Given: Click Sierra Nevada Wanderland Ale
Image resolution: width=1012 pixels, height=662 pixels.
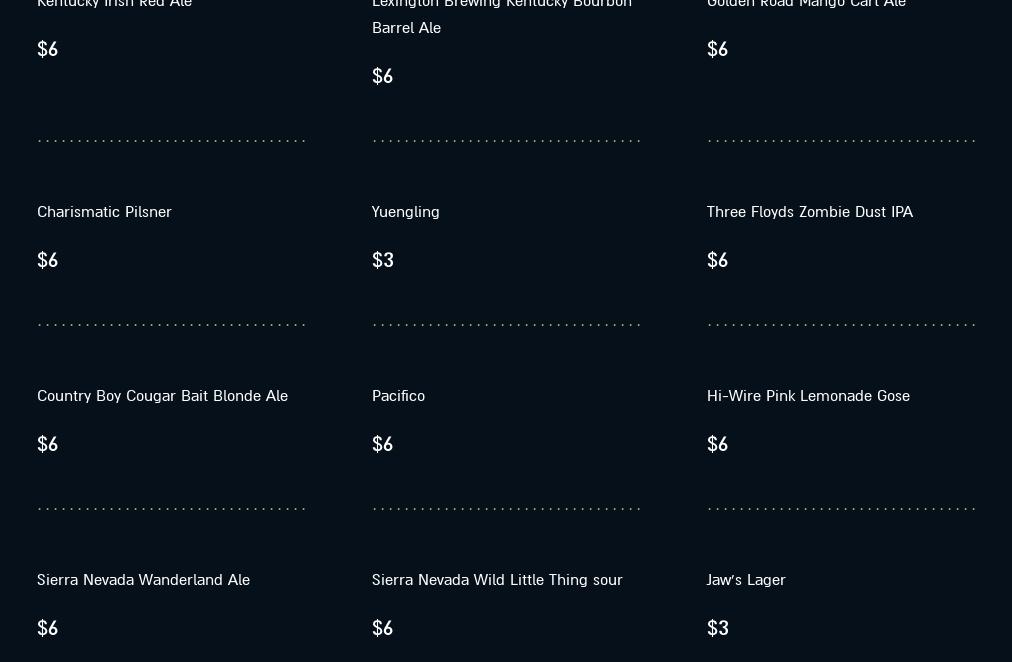Looking at the screenshot, I should click(143, 580).
